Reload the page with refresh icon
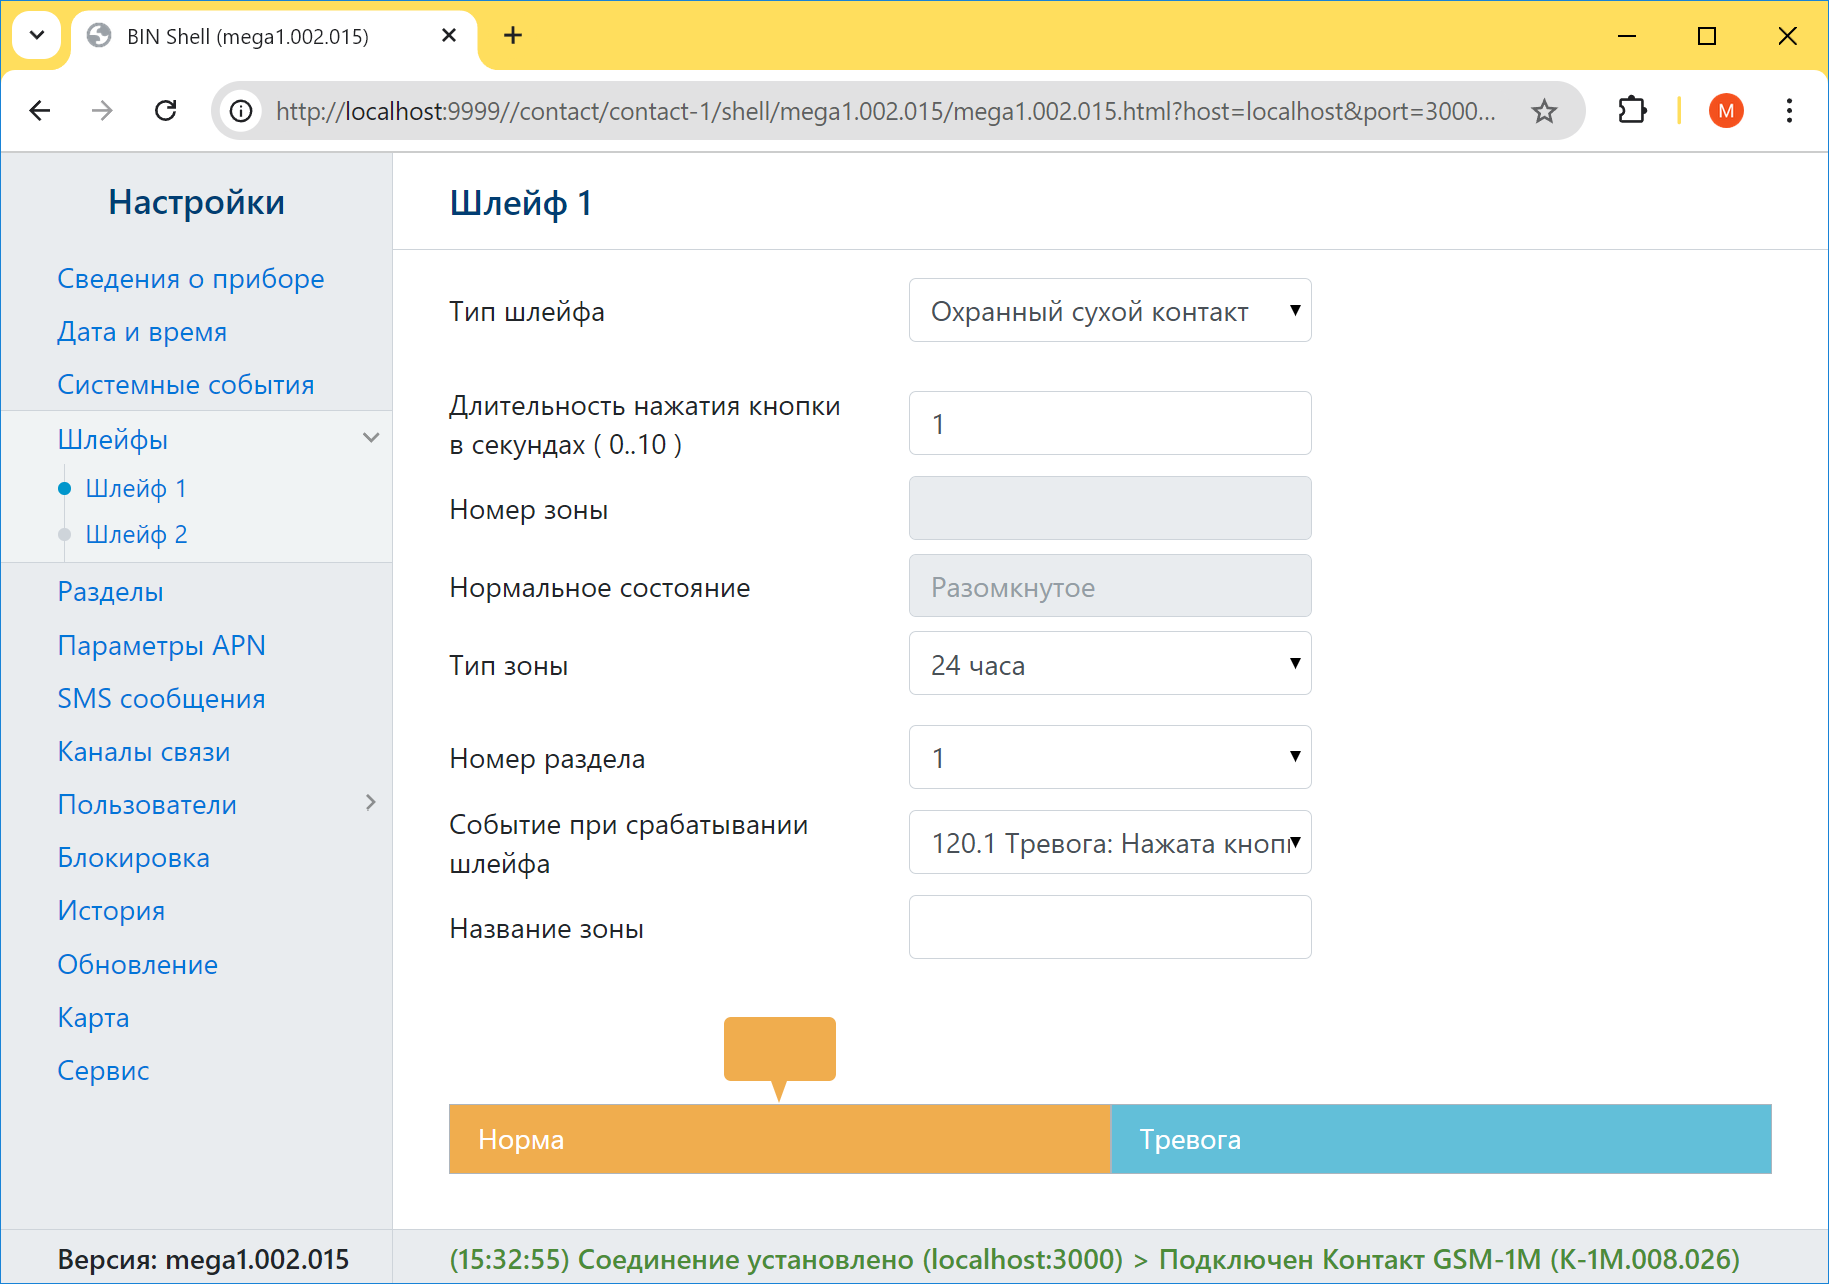This screenshot has height=1284, width=1829. point(166,111)
